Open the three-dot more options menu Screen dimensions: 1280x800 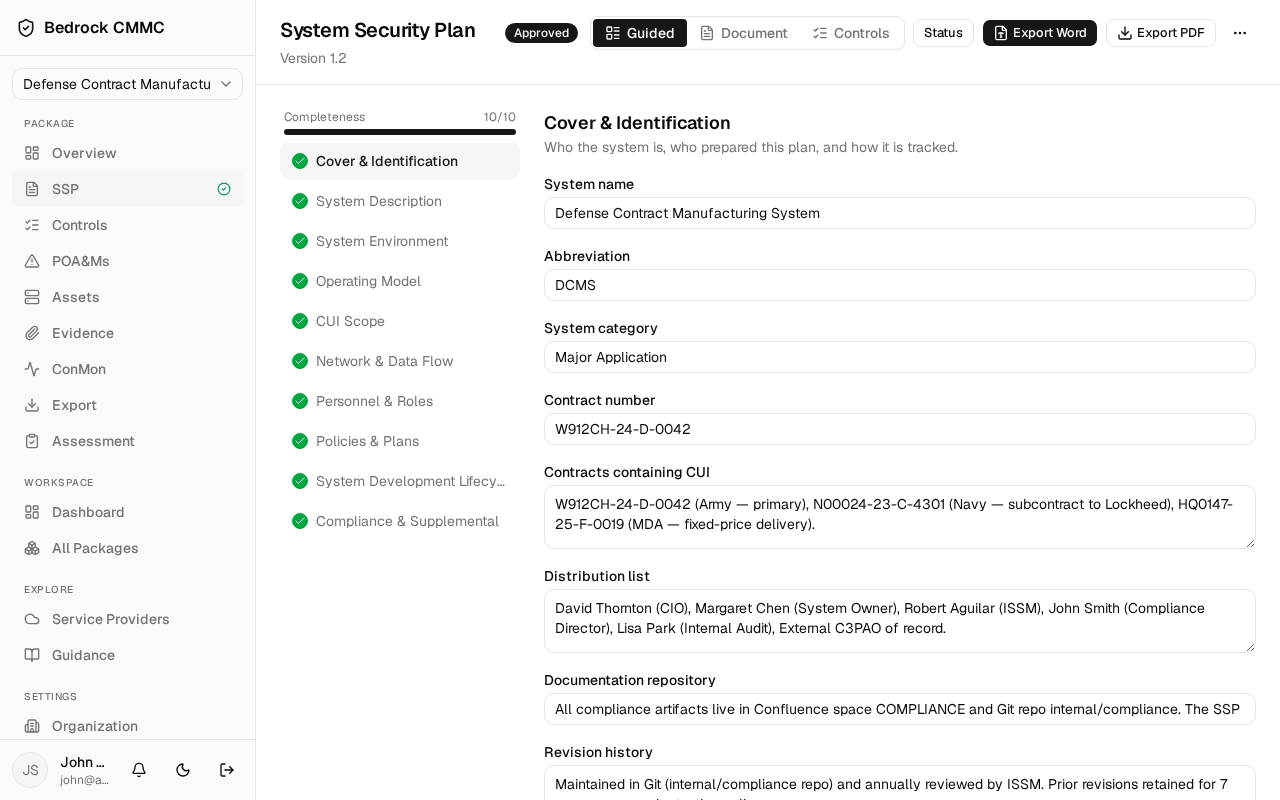click(1240, 33)
